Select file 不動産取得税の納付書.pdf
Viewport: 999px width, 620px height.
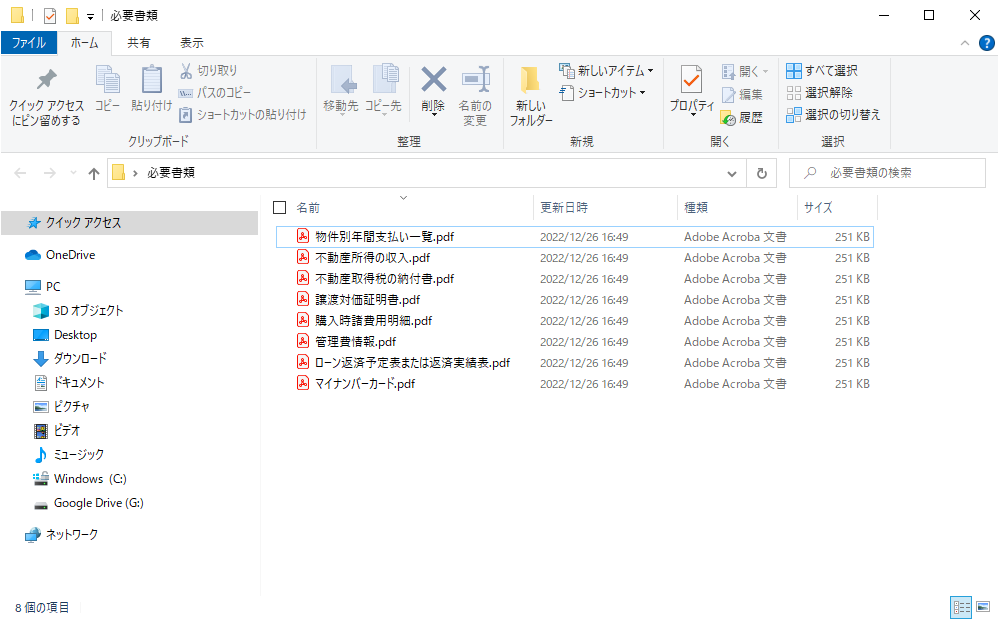tap(575, 278)
